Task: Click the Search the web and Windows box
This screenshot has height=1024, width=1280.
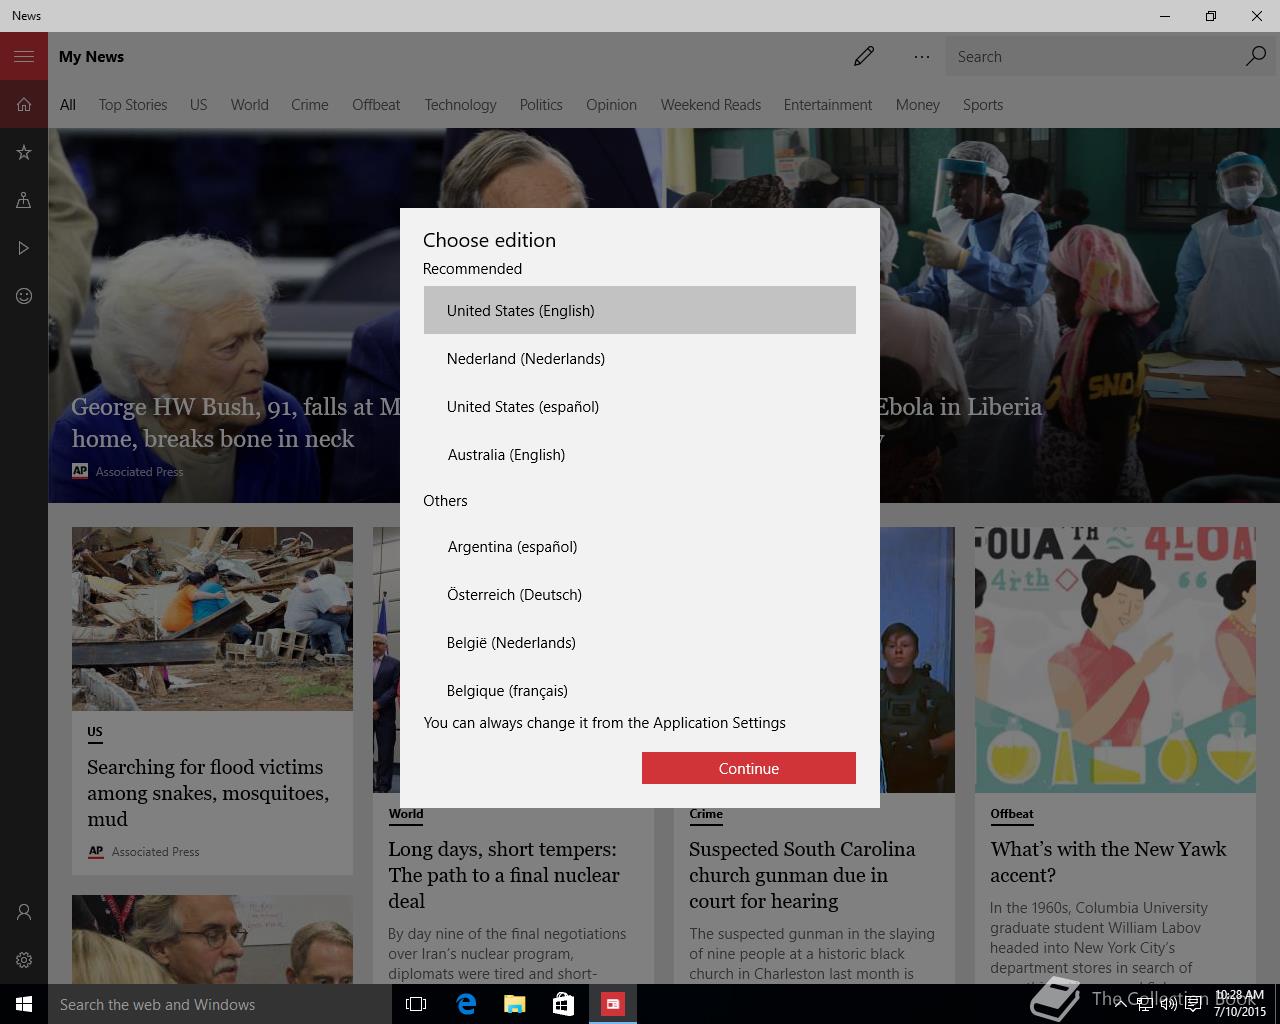Action: [220, 1004]
